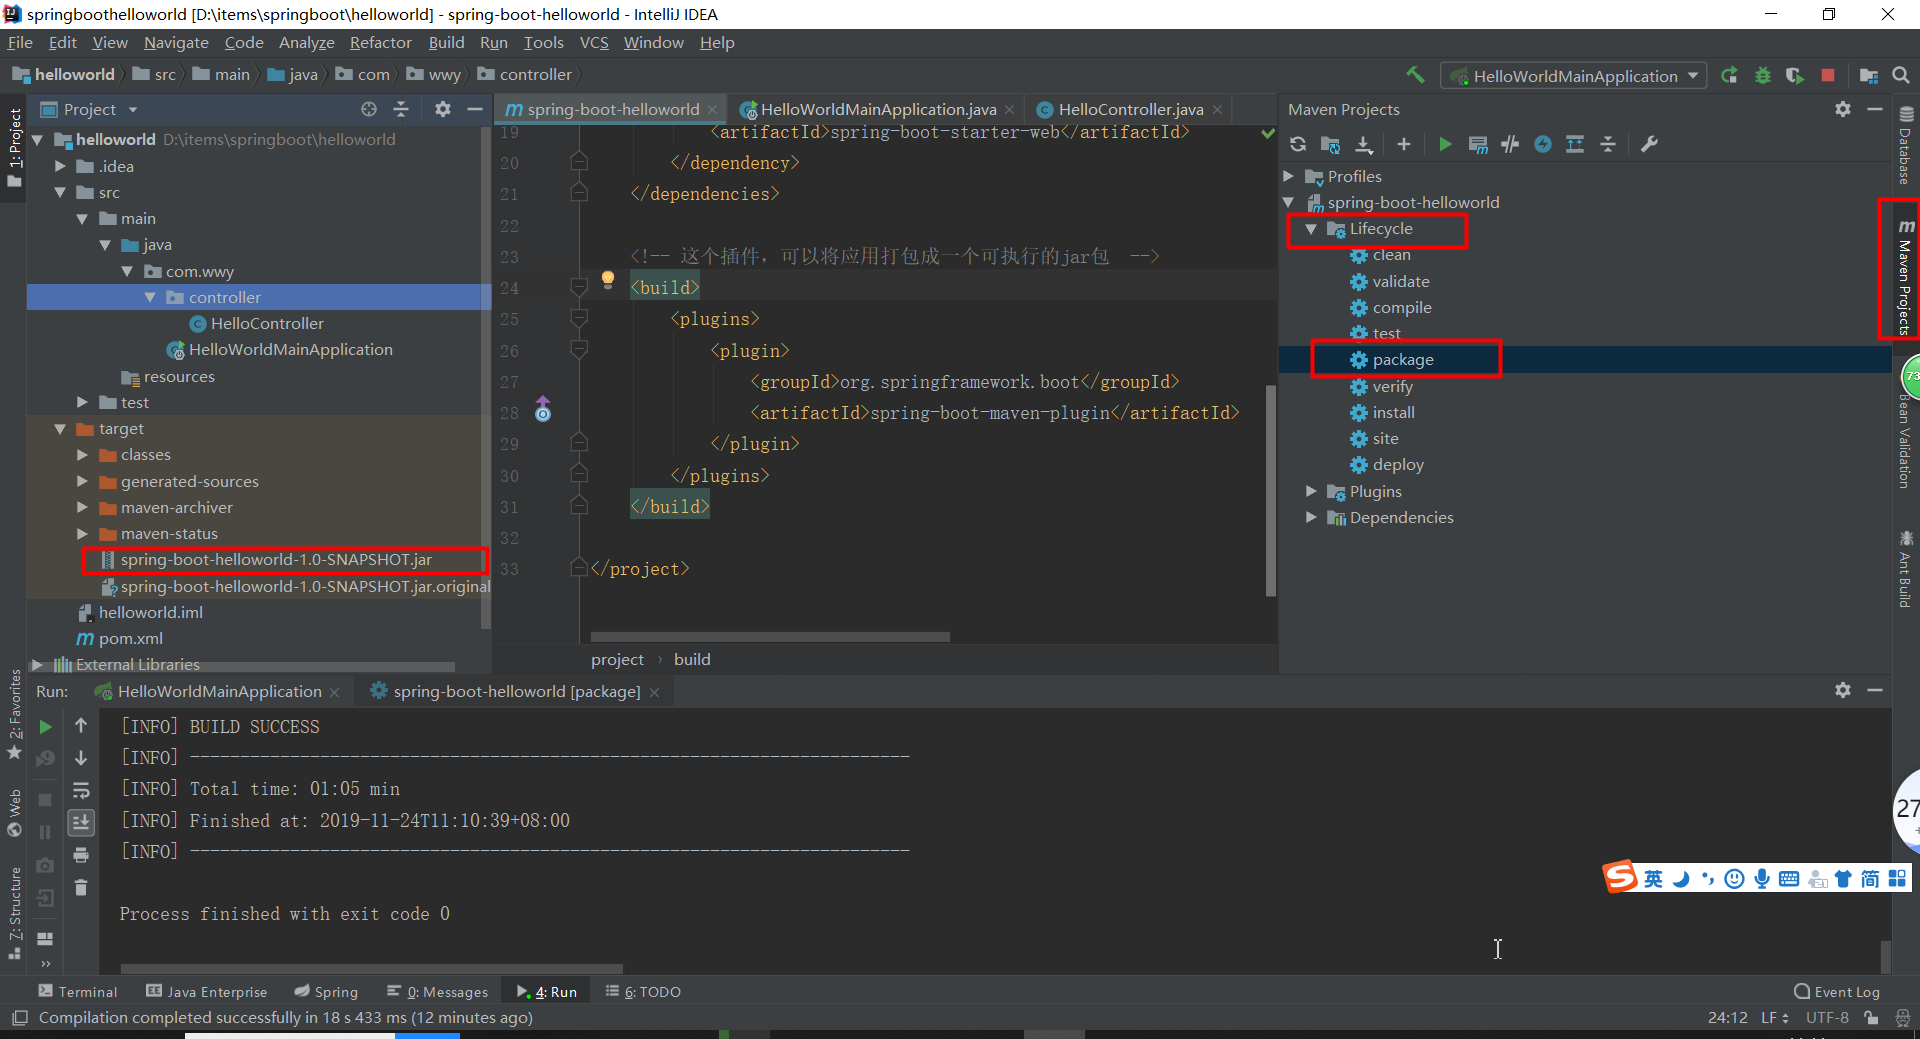Switch to HelloController.java editor tab
This screenshot has height=1039, width=1920.
(1130, 109)
